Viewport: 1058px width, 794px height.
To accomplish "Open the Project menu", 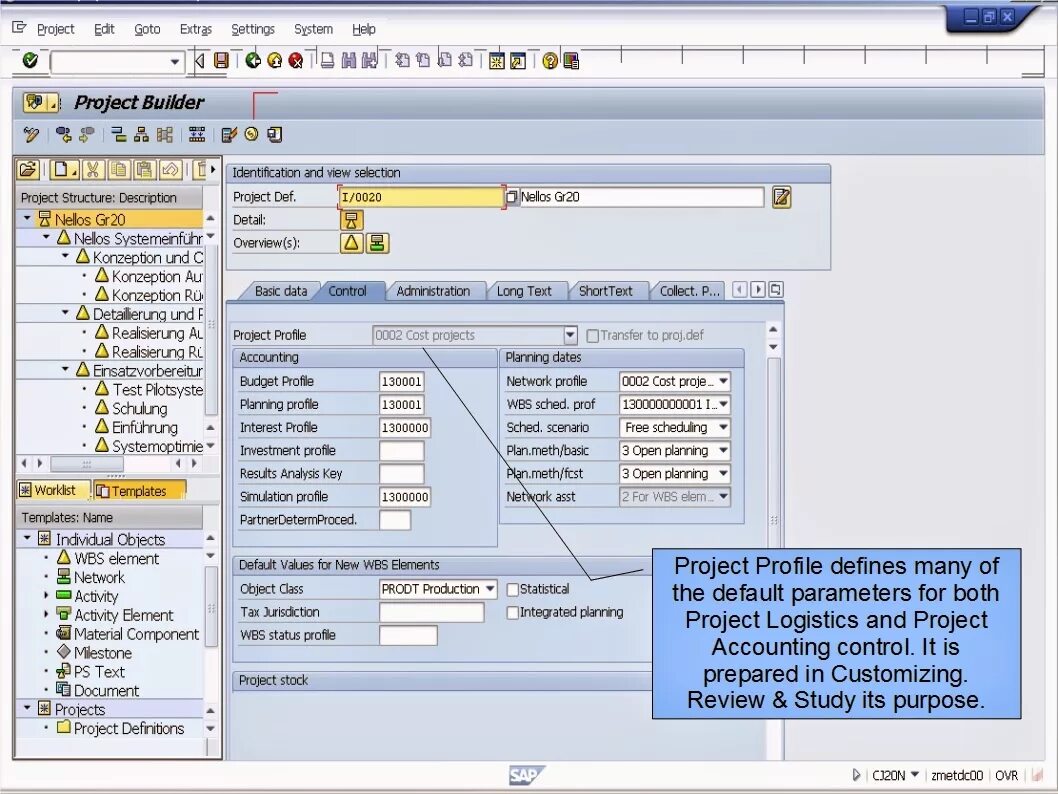I will 55,29.
